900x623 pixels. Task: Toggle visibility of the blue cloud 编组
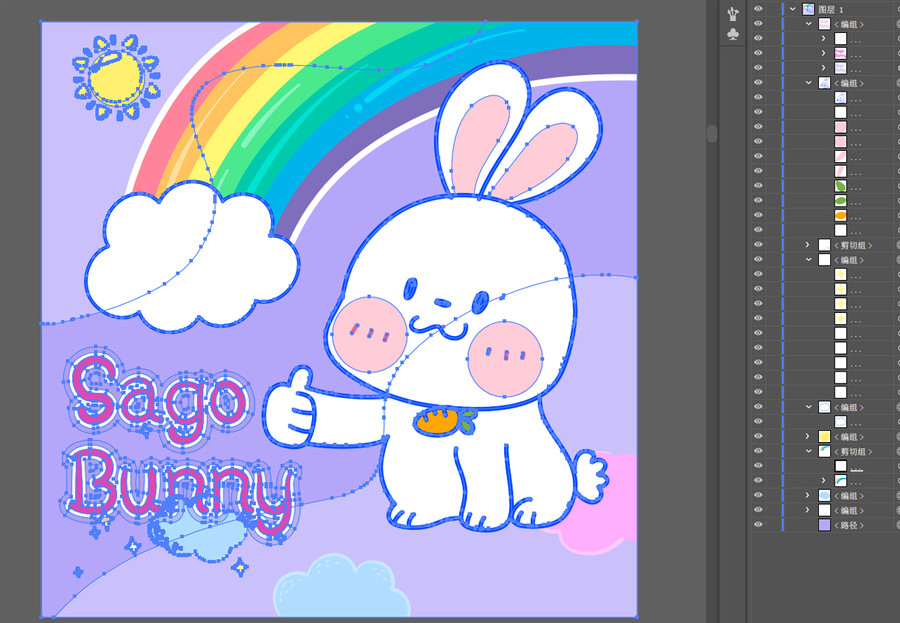pos(758,496)
